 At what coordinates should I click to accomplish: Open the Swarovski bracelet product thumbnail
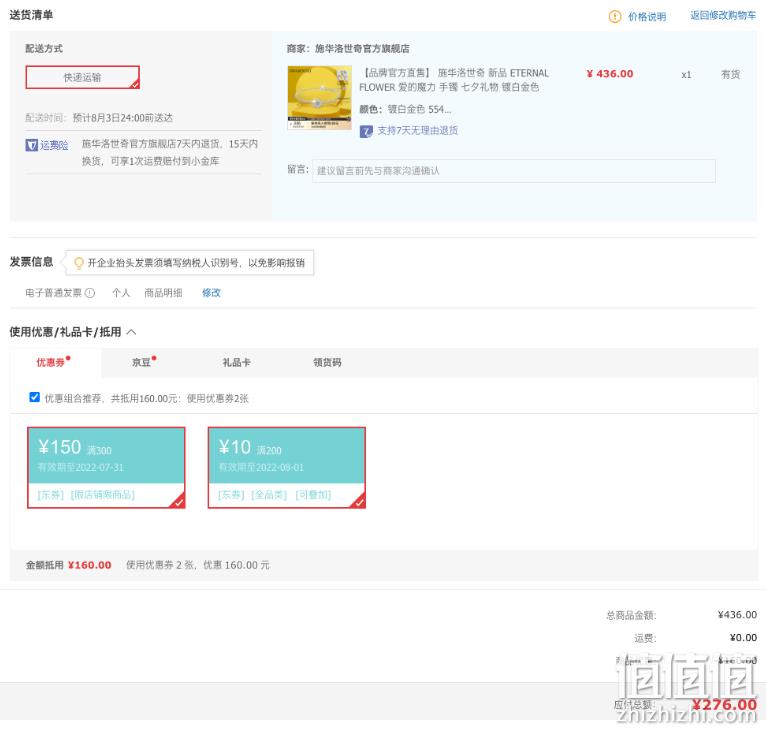click(319, 97)
